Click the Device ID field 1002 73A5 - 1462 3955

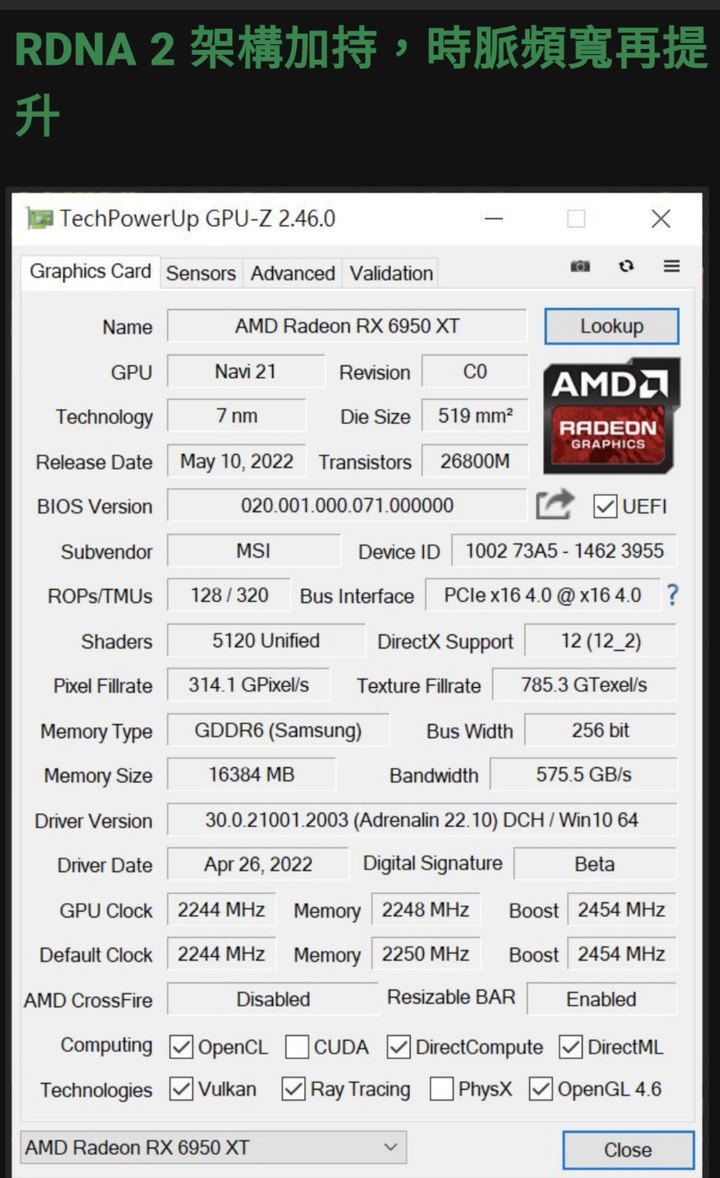[564, 551]
